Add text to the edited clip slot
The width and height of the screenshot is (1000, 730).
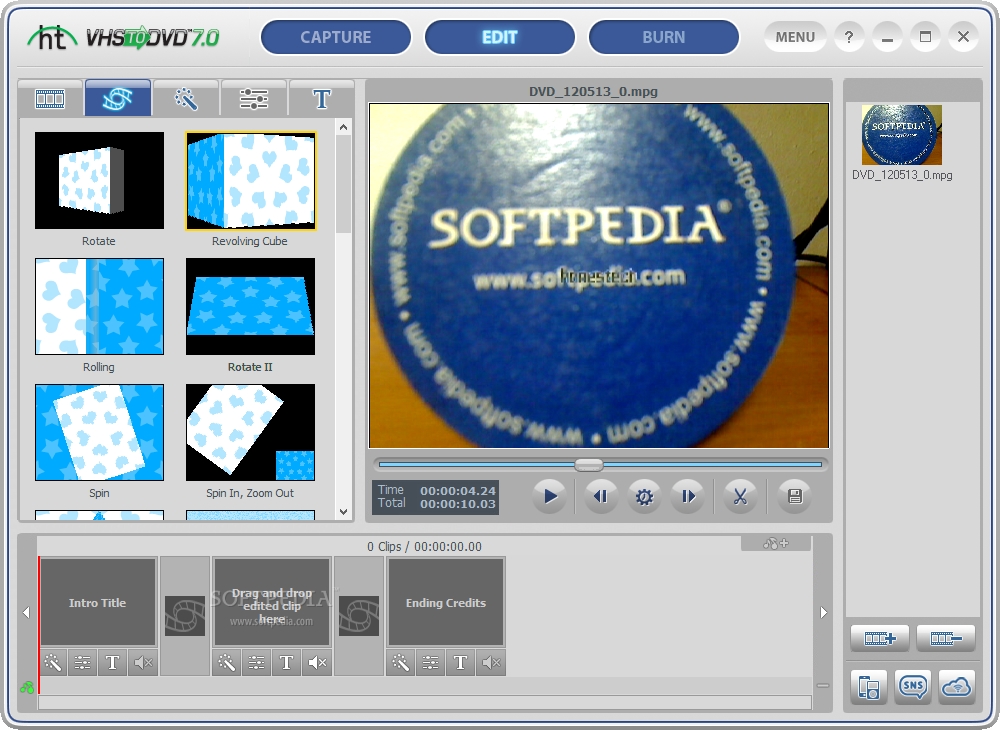pyautogui.click(x=287, y=663)
